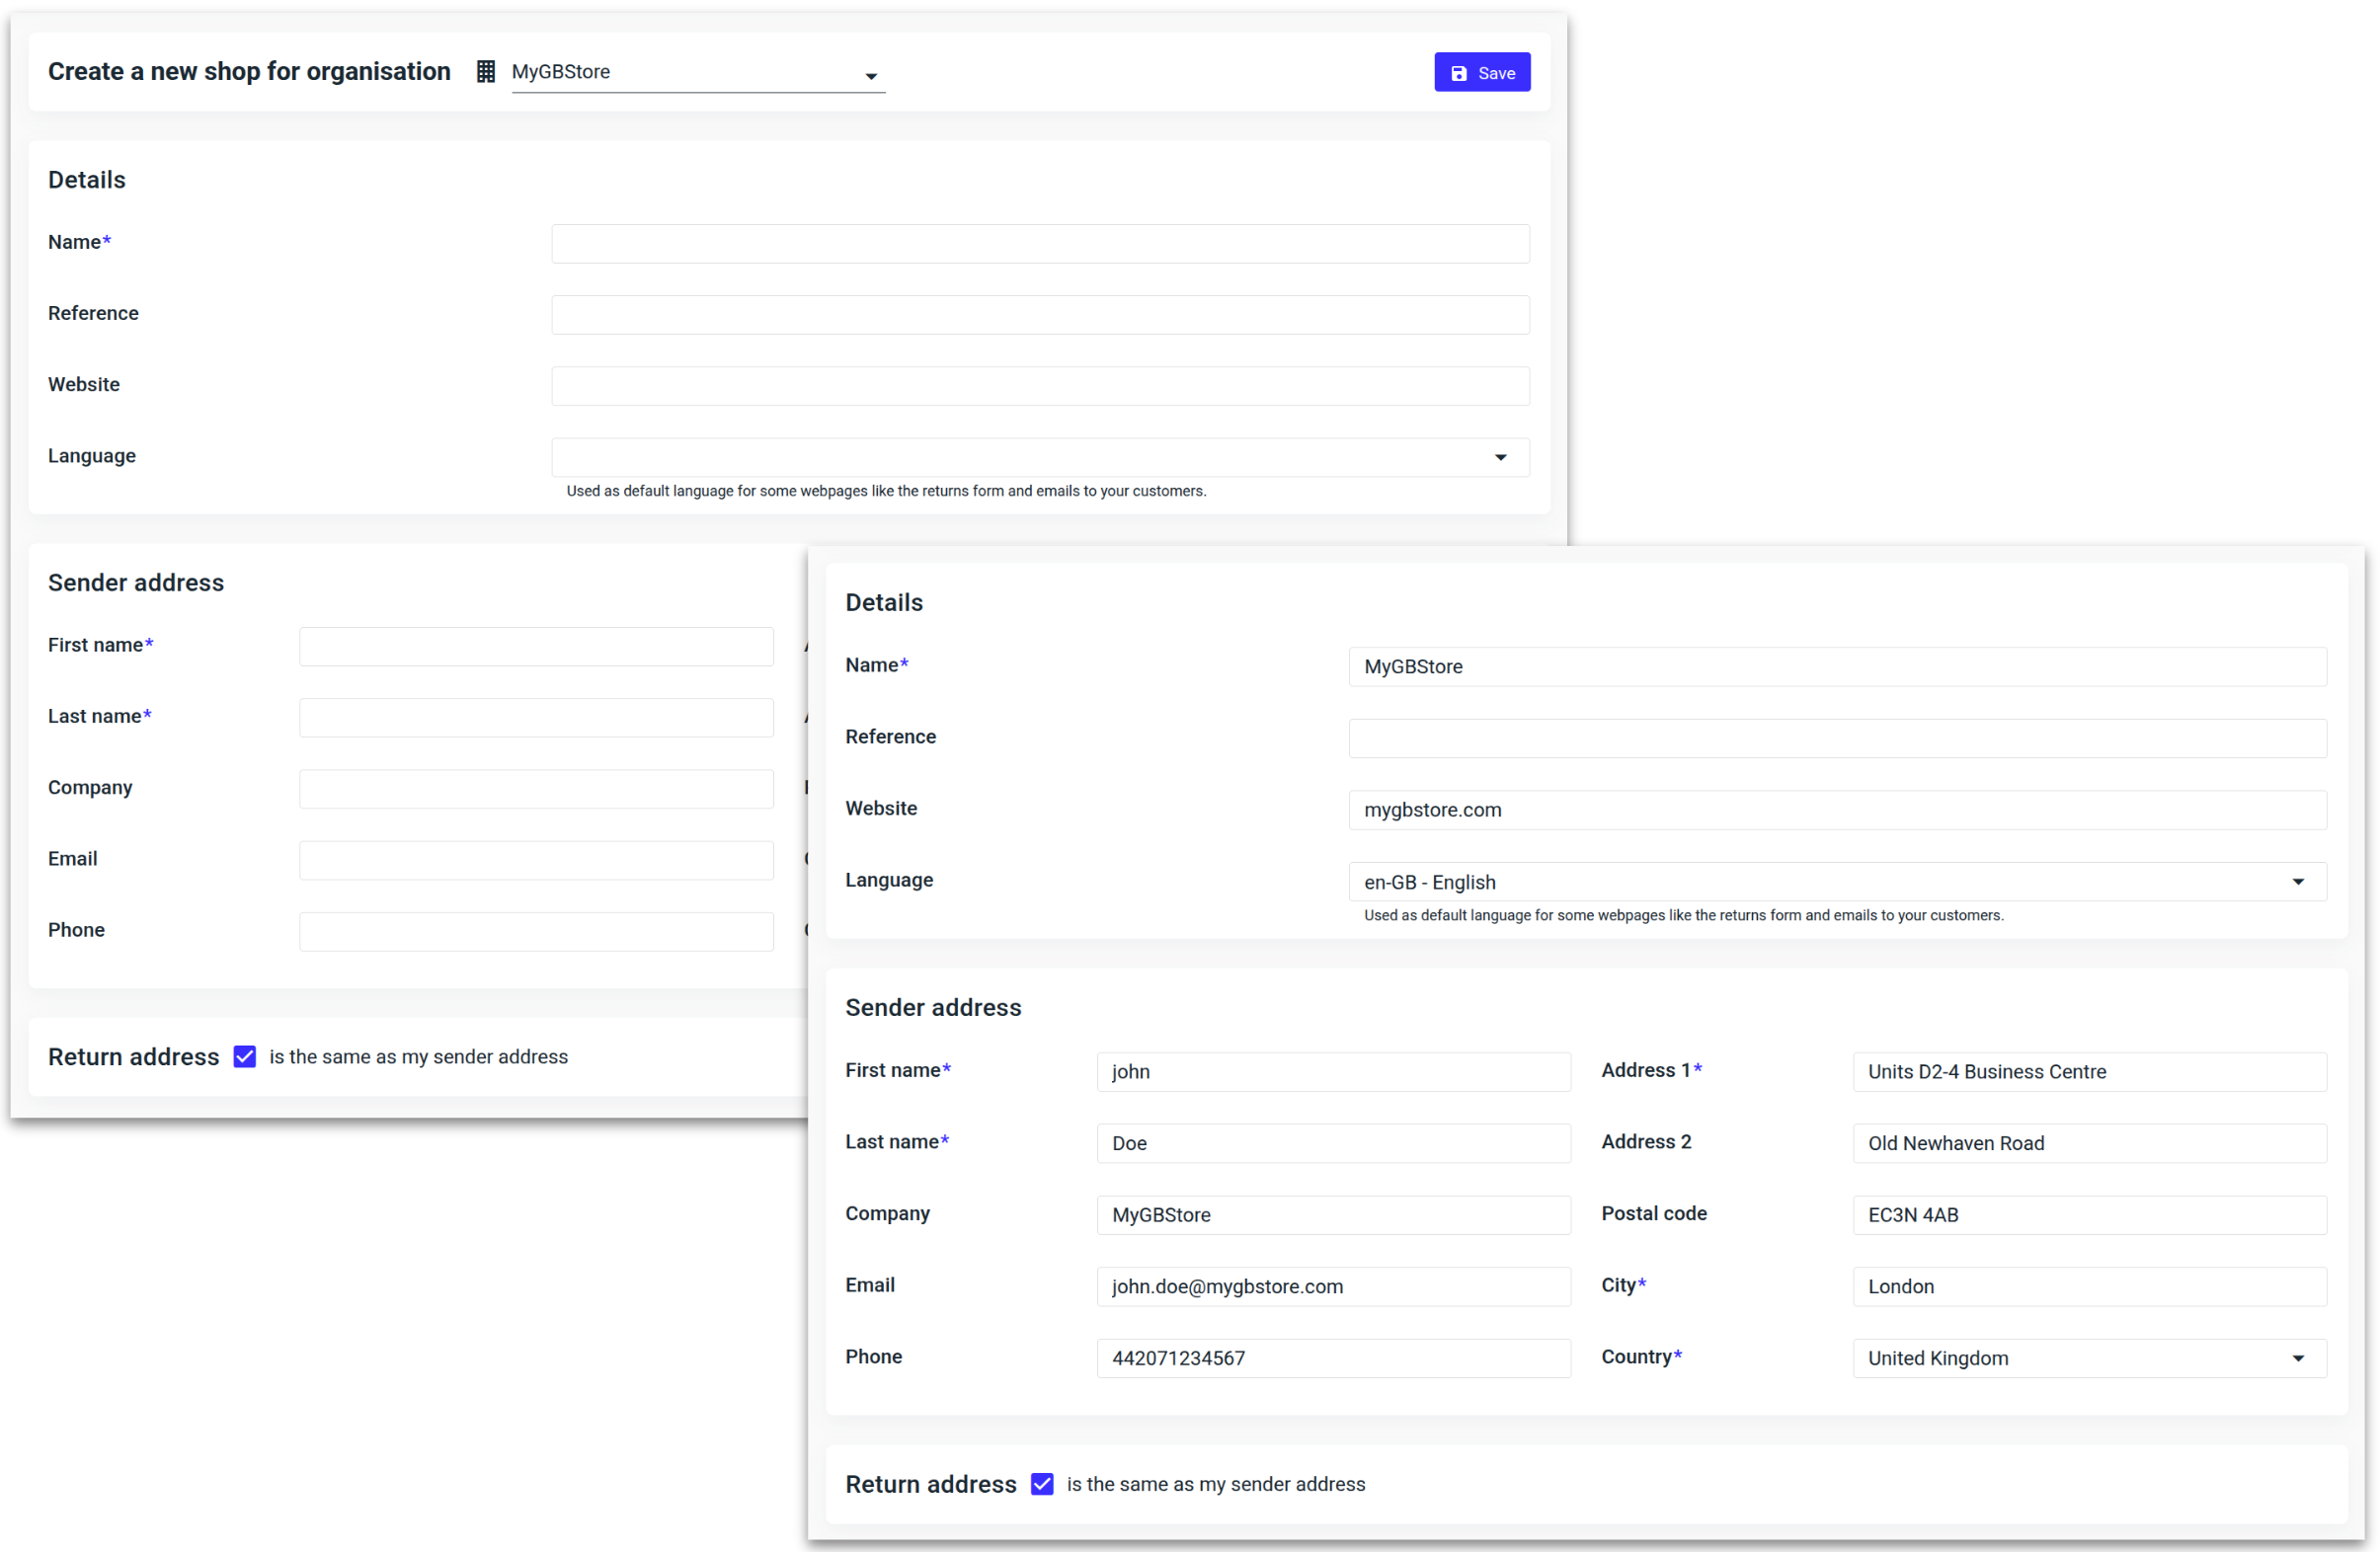Click the empty sender First name field
The image size is (2380, 1552).
[536, 647]
